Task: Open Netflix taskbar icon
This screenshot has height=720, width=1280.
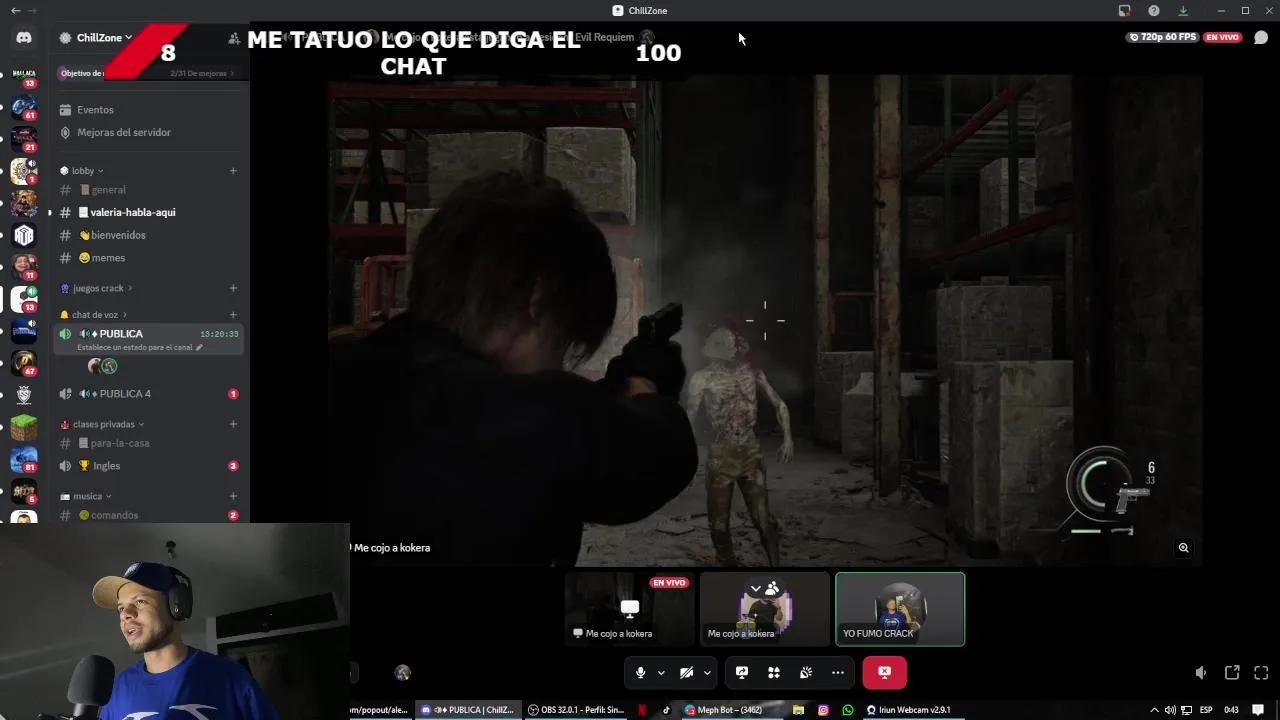Action: (642, 710)
